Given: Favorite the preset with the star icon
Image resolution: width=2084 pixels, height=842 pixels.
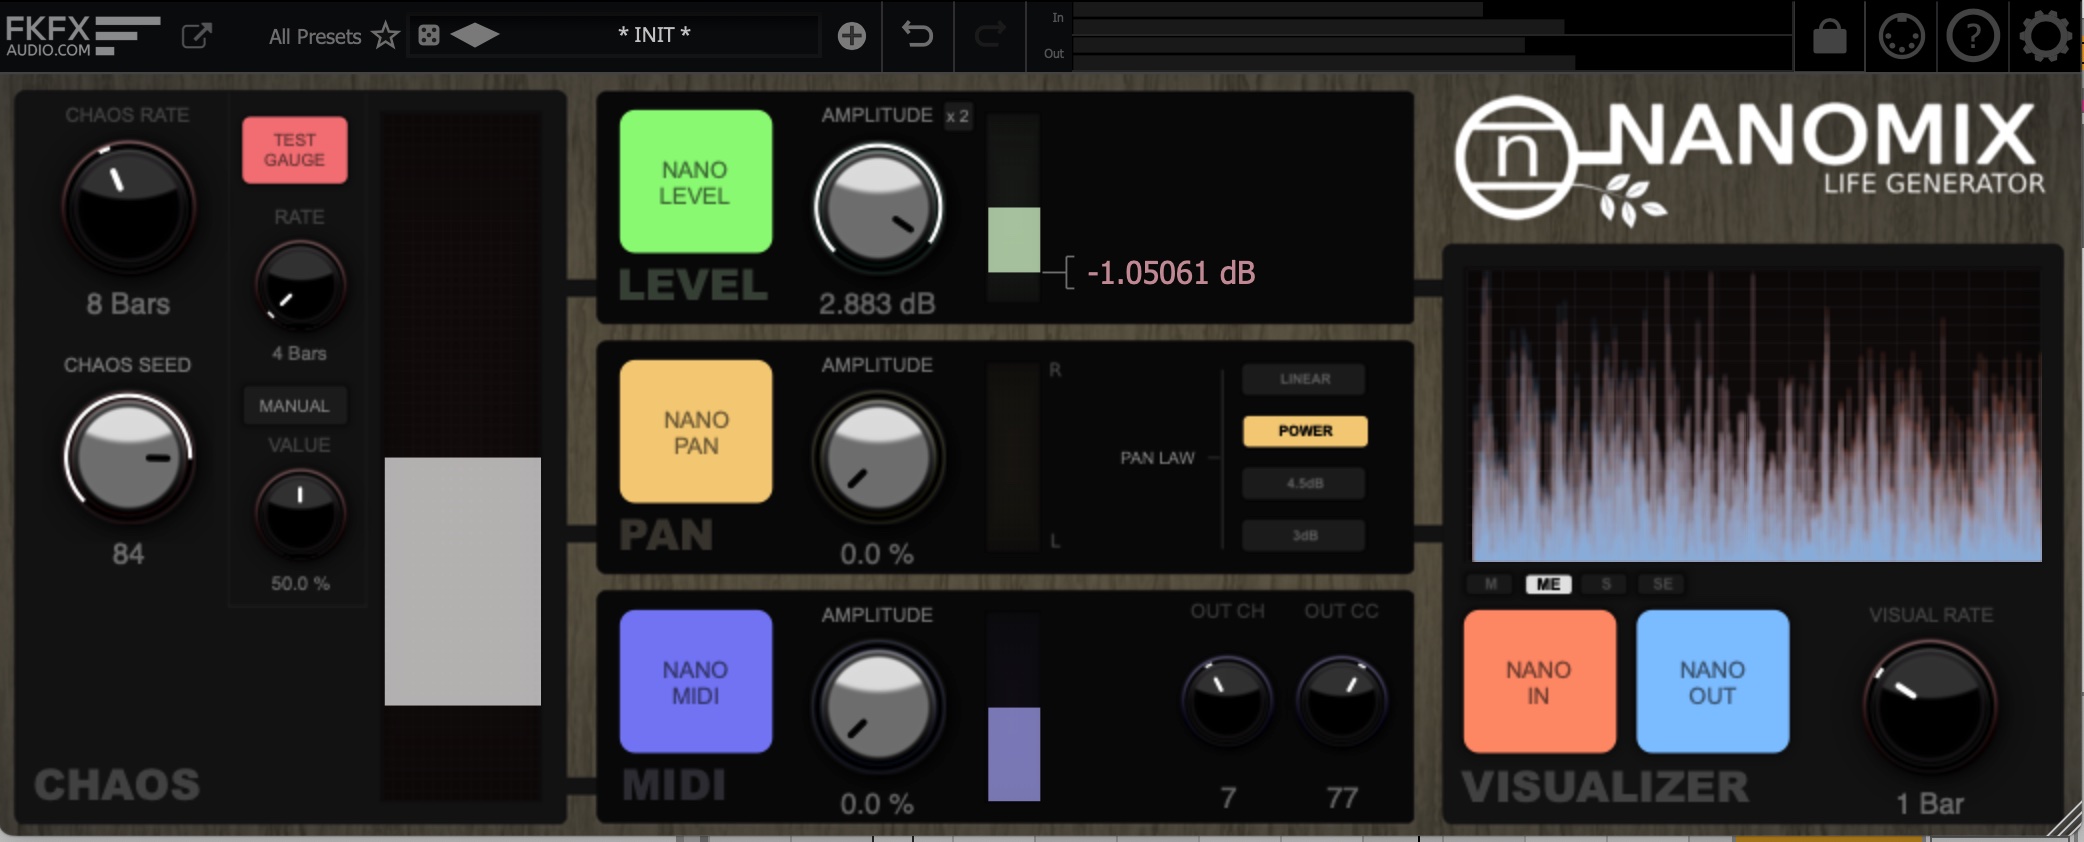Looking at the screenshot, I should [x=385, y=36].
